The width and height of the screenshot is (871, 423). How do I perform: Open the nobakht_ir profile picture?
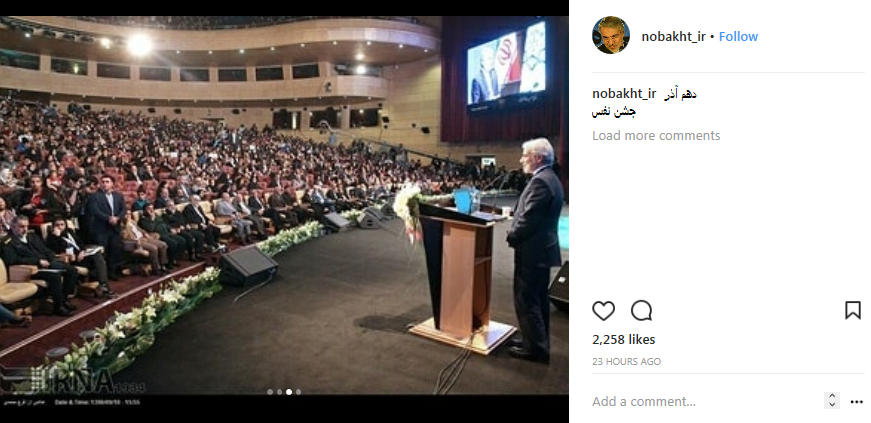point(611,35)
